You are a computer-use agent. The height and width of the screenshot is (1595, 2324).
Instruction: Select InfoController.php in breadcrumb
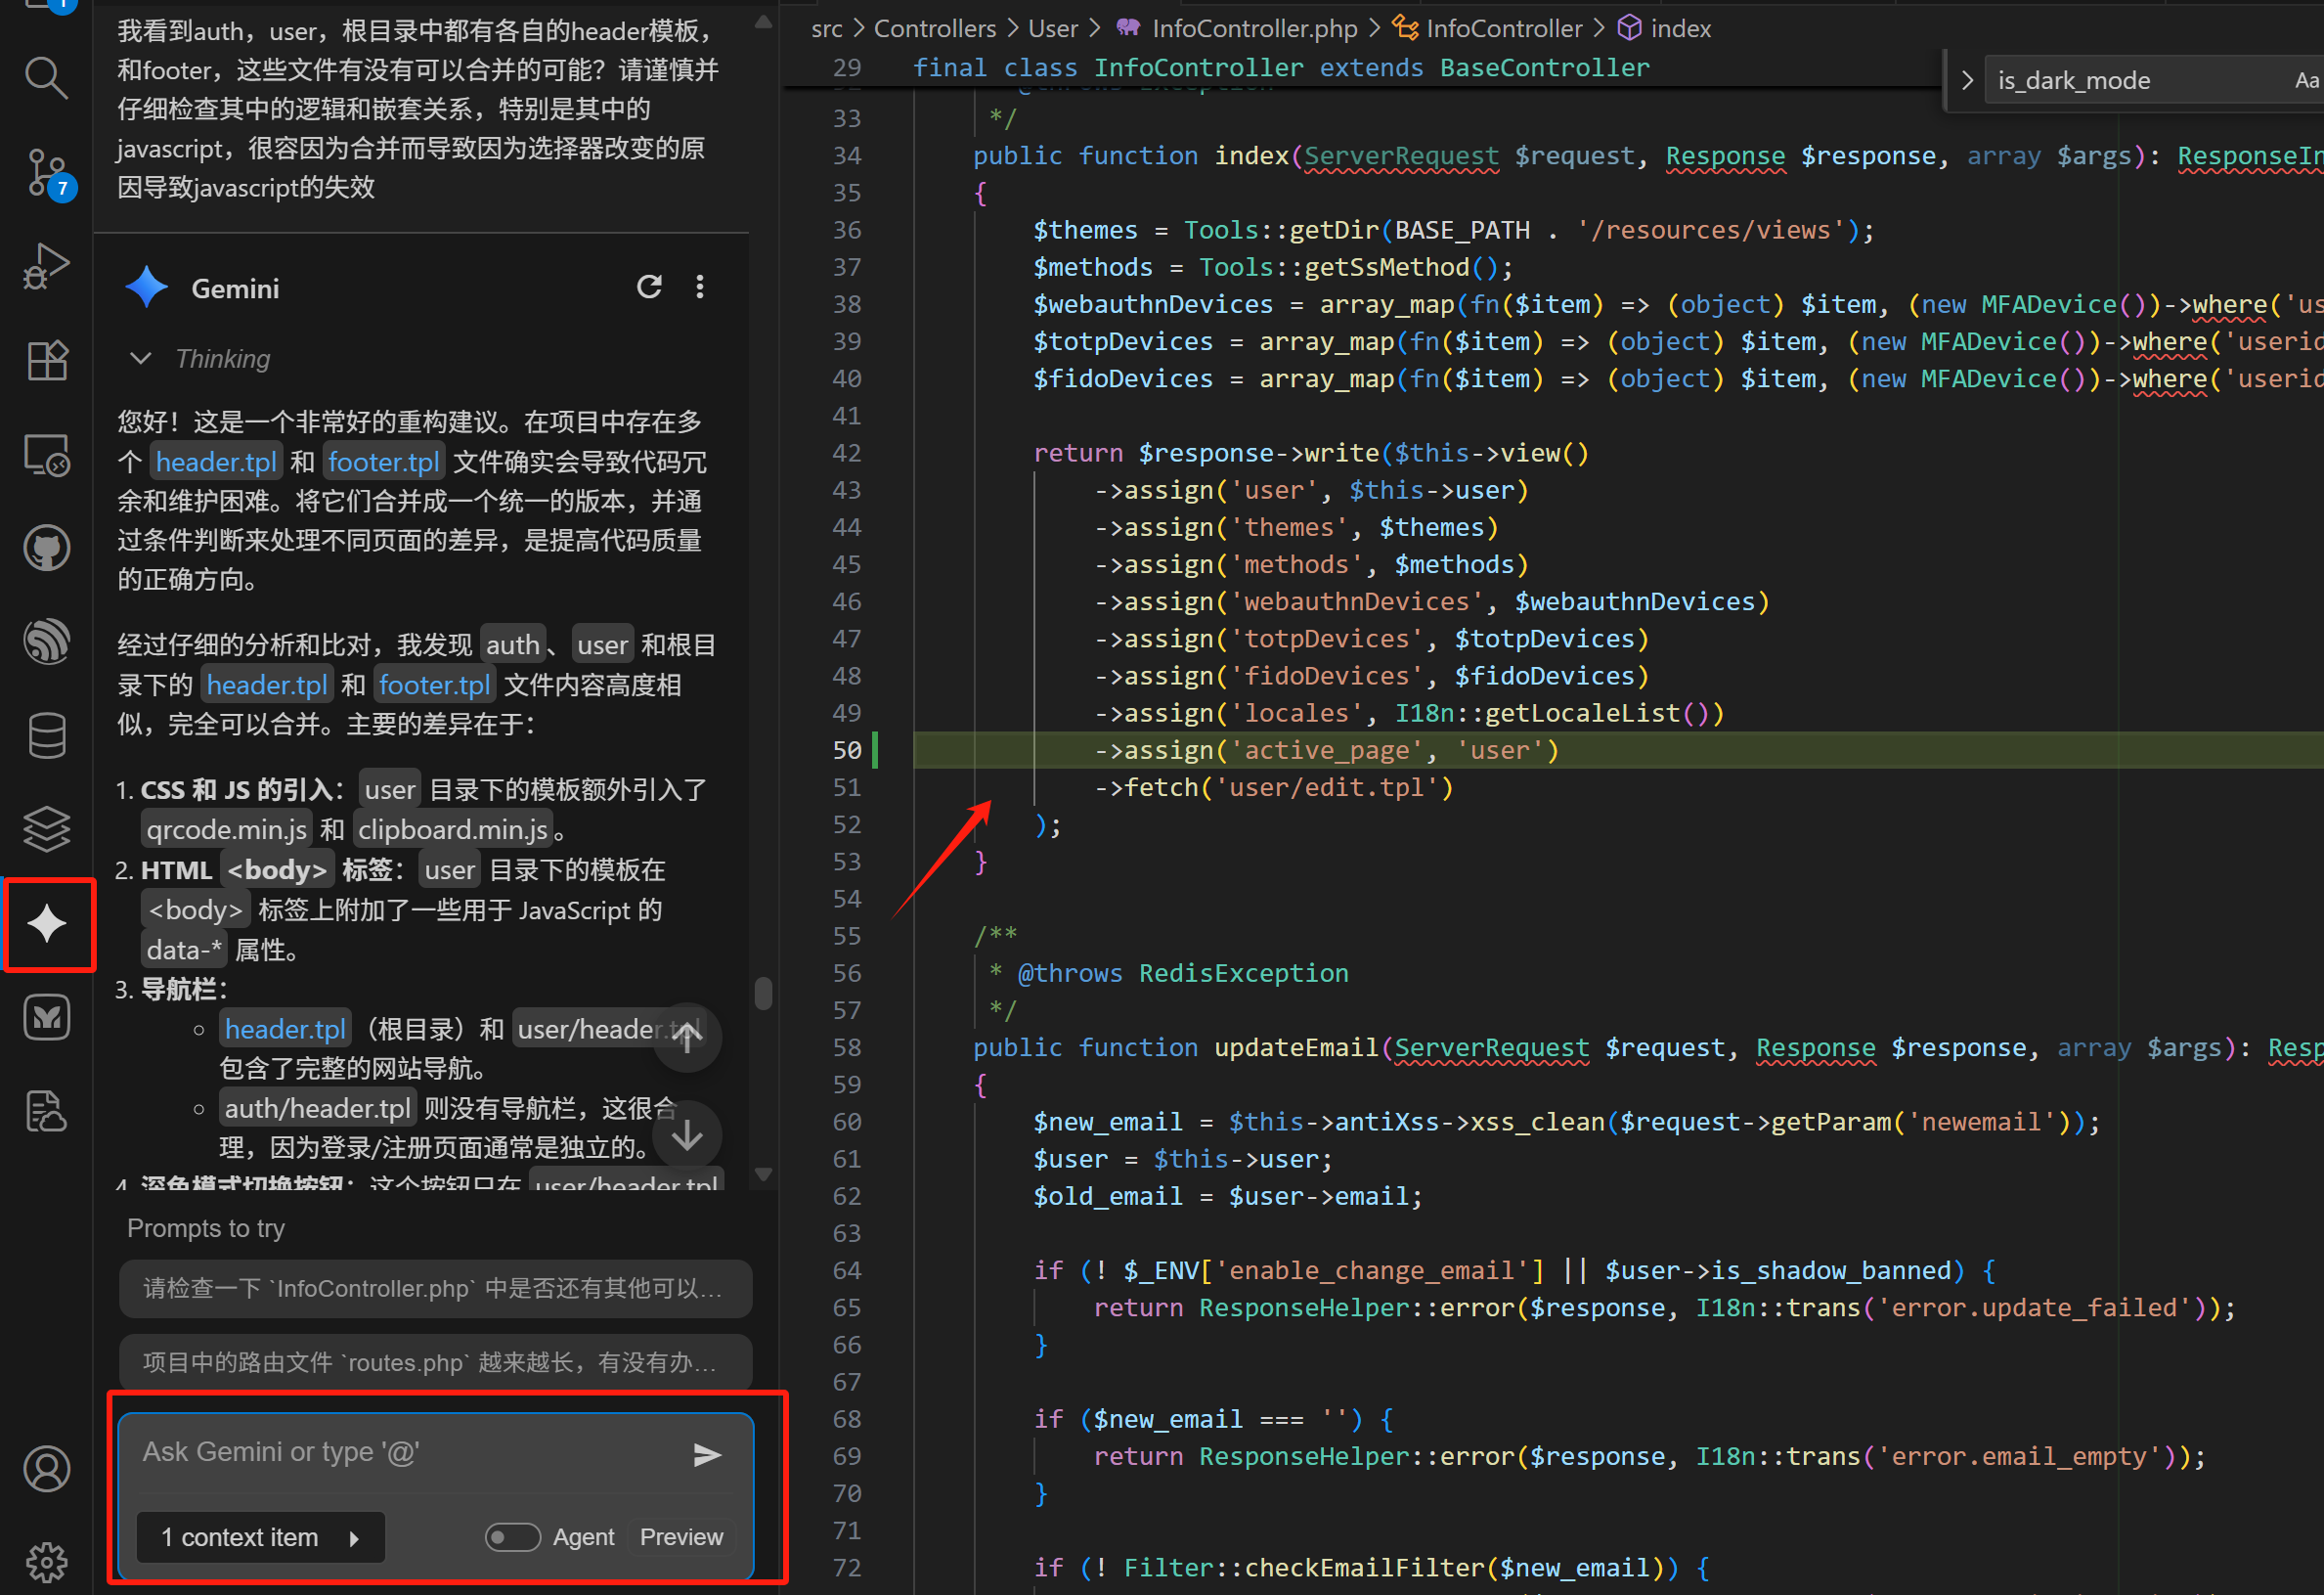click(x=1254, y=29)
